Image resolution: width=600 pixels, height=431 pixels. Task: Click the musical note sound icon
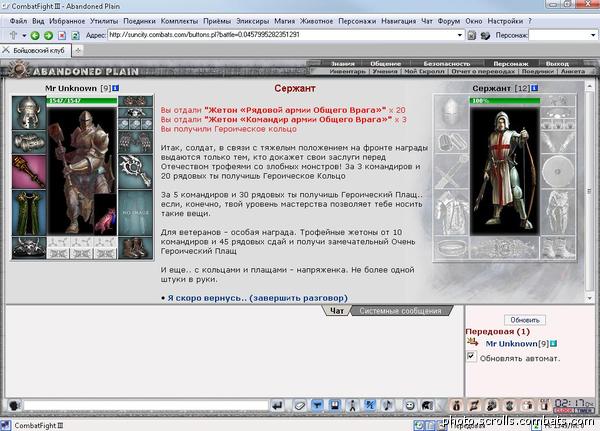click(x=387, y=405)
